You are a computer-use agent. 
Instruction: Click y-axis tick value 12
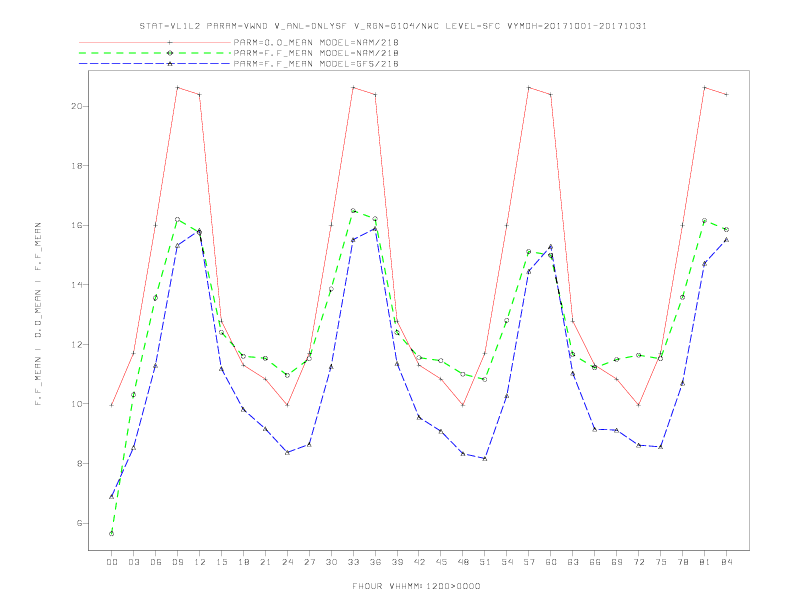tap(77, 344)
